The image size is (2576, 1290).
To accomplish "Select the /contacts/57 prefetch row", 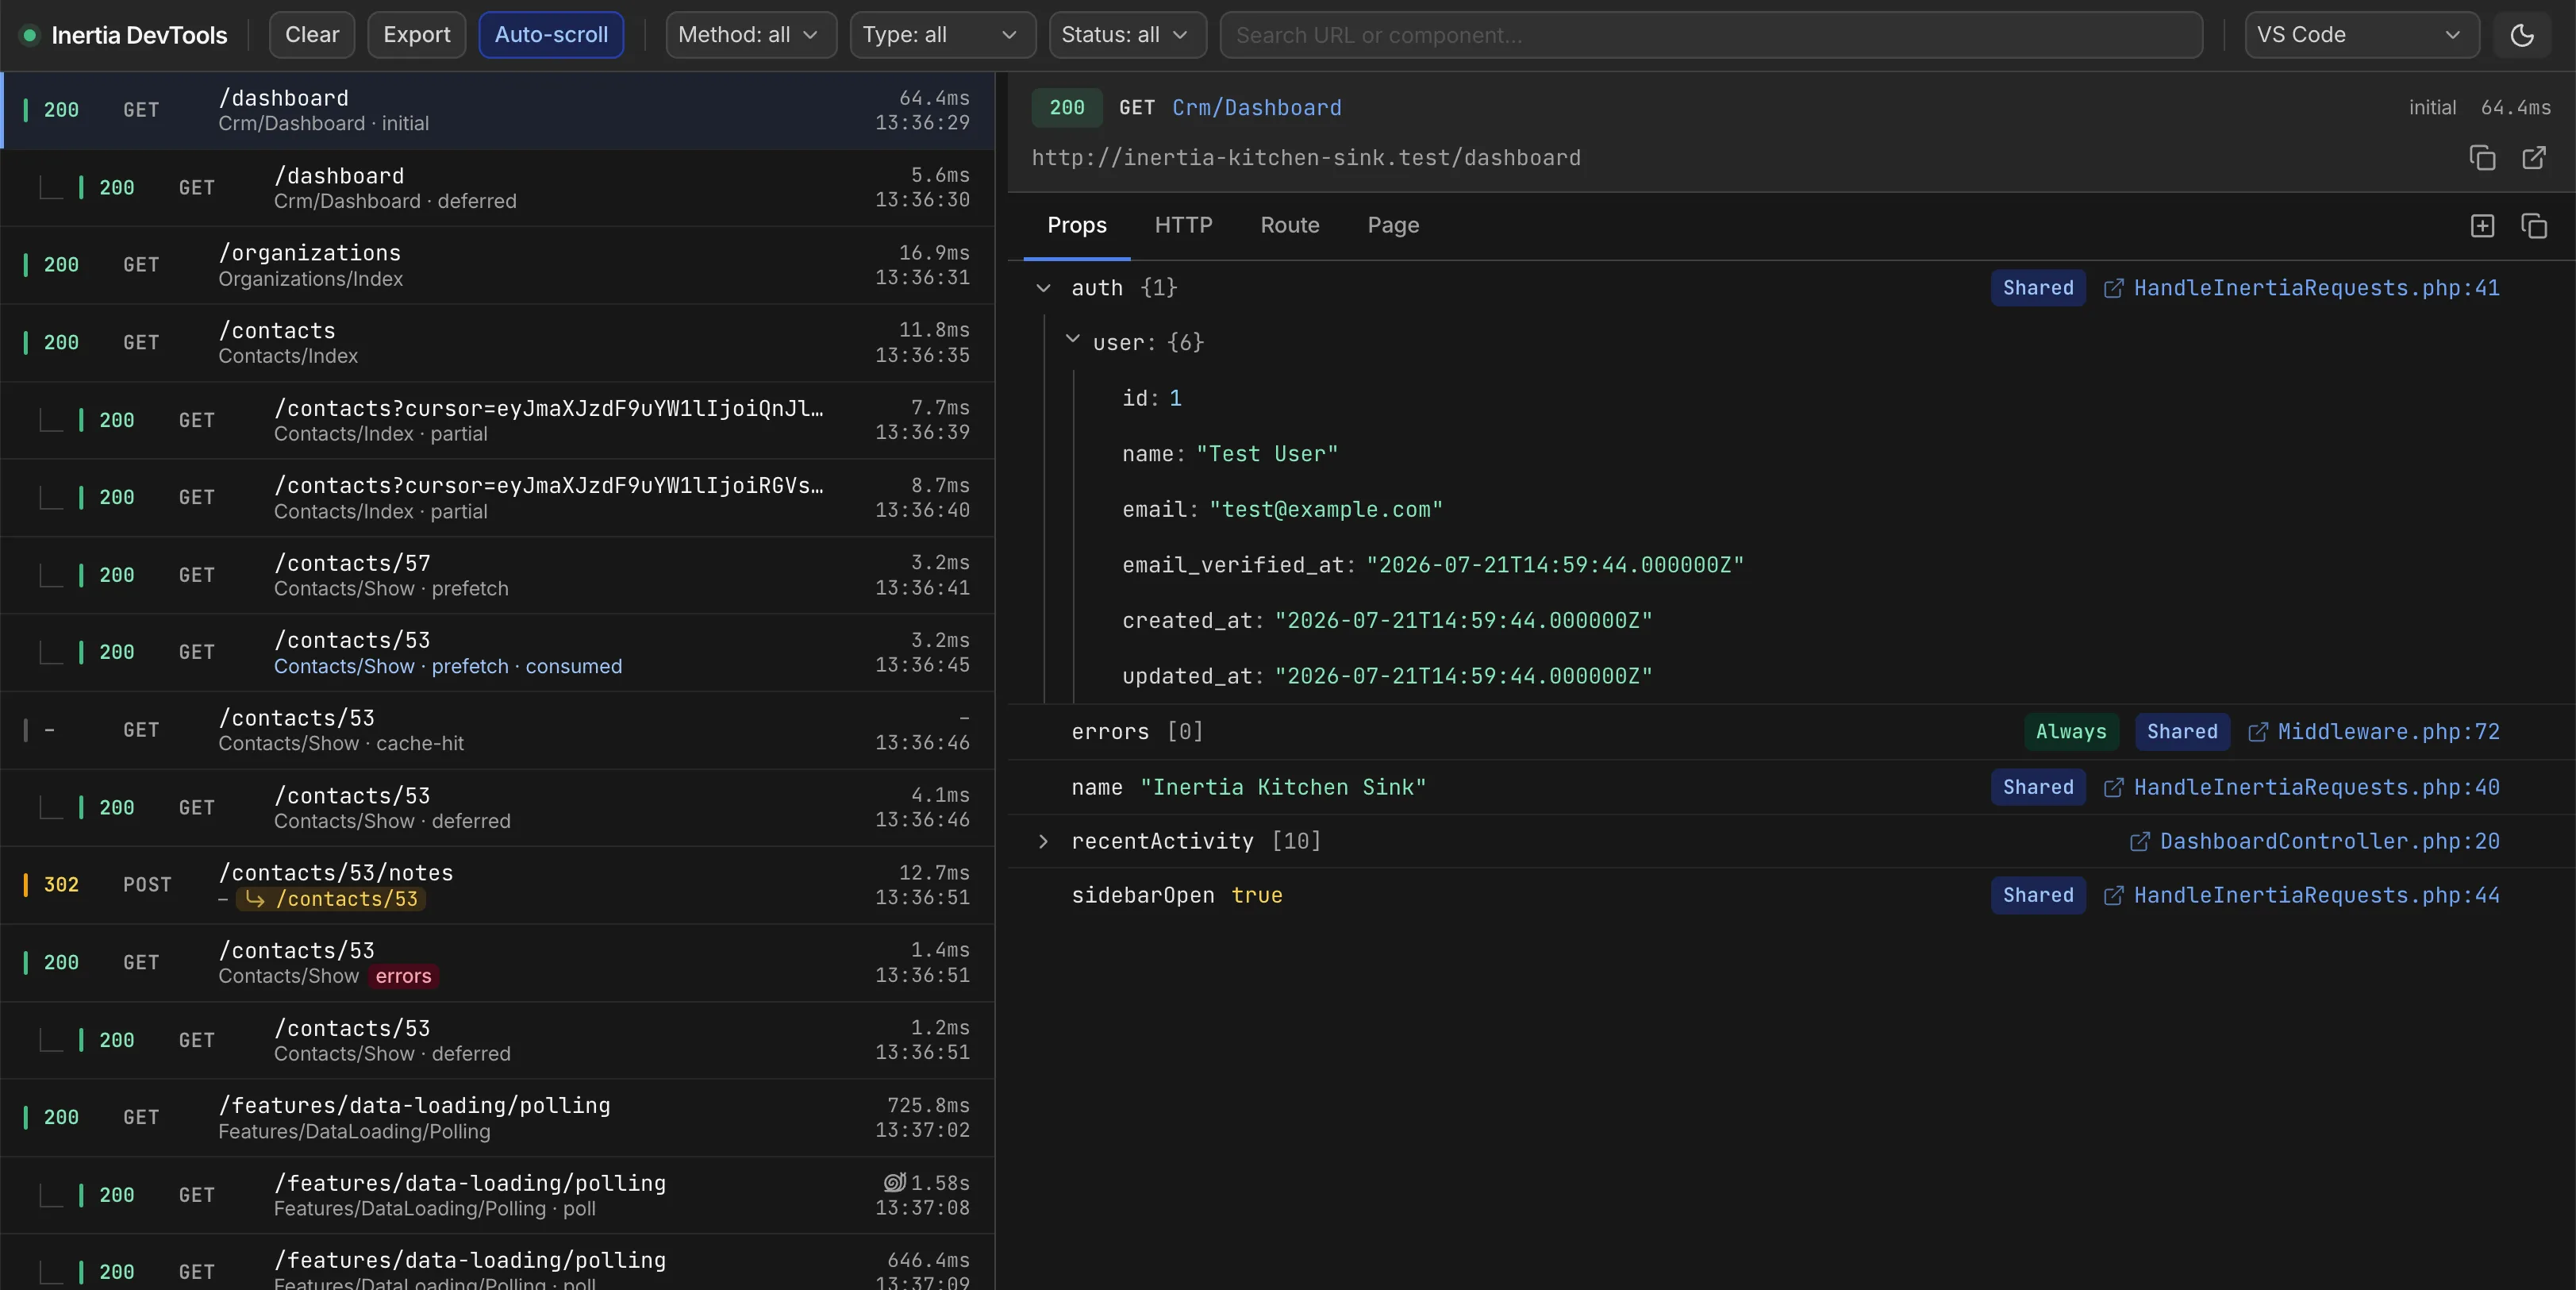I will pos(497,575).
